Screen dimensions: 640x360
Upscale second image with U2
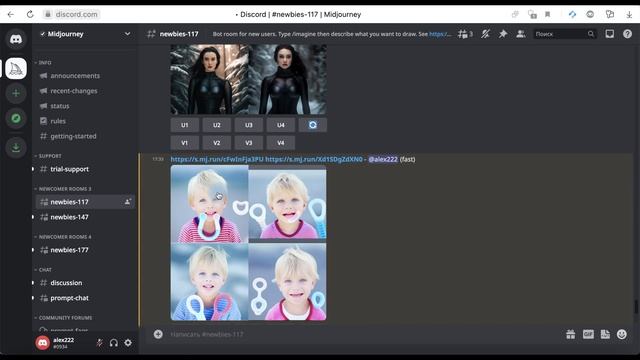pyautogui.click(x=217, y=125)
